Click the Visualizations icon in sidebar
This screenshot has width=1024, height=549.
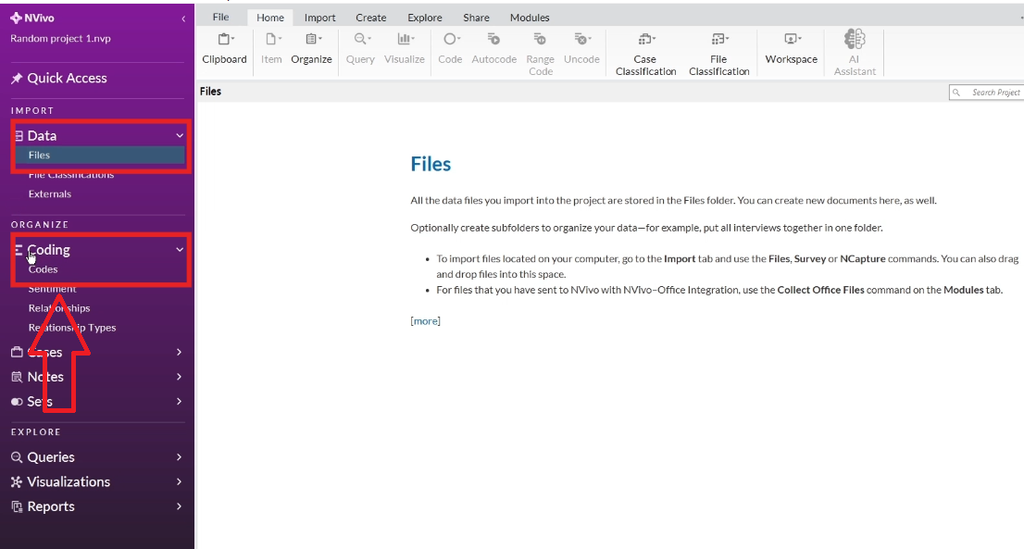tap(17, 482)
